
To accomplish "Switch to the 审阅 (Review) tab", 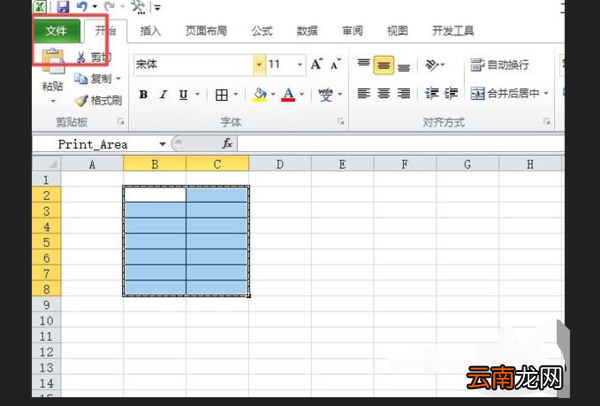I will coord(352,31).
